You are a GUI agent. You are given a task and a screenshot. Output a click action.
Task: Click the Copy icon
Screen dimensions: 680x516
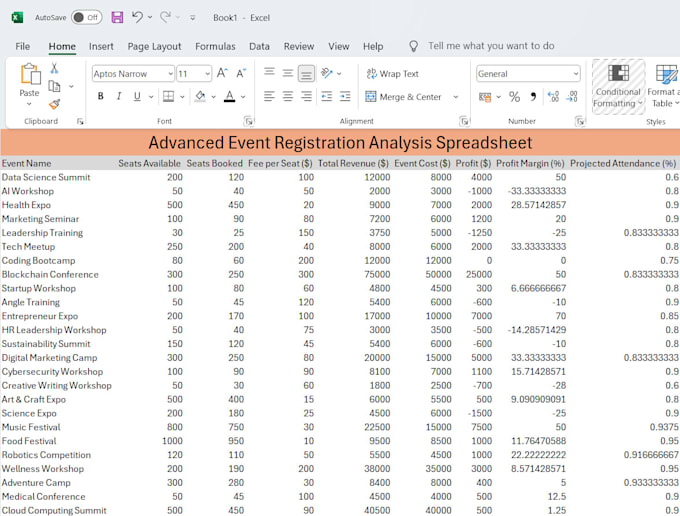pos(54,86)
